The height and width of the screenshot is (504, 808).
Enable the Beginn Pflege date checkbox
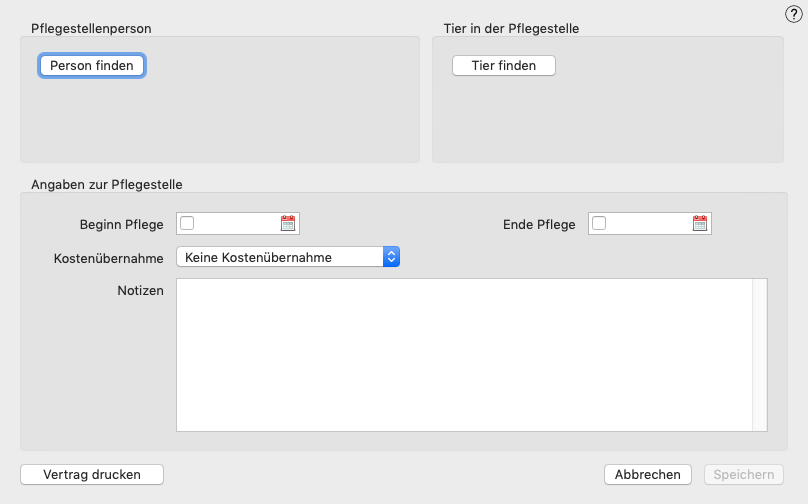(187, 223)
